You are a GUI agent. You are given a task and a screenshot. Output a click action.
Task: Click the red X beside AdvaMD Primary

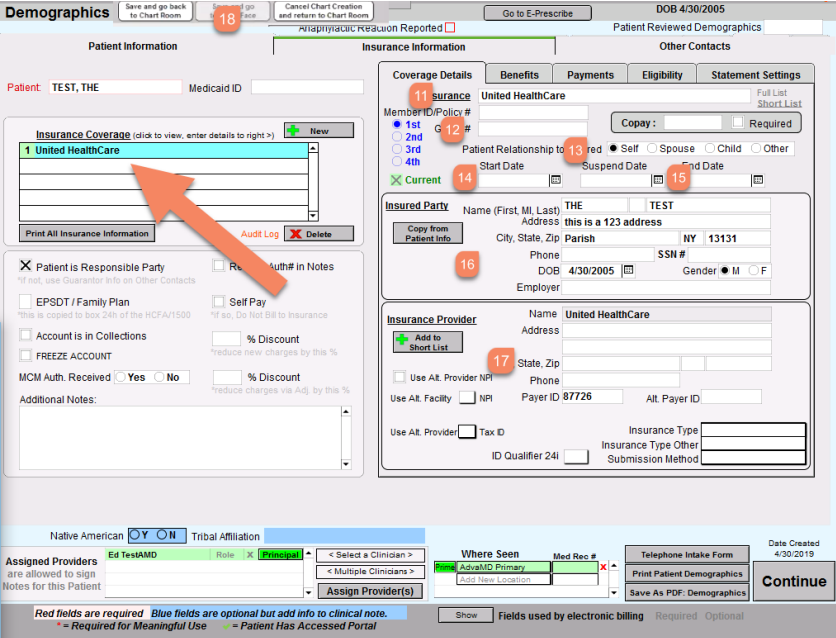[602, 567]
